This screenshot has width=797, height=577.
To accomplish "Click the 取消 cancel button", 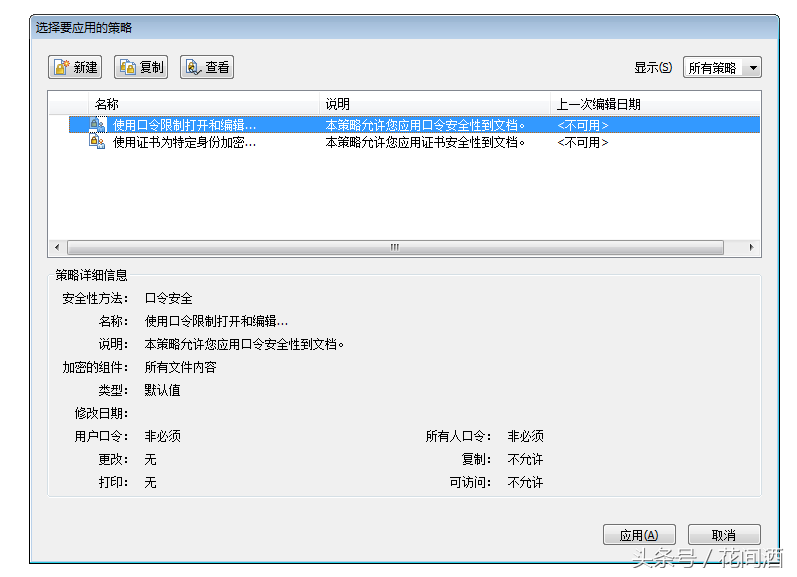I will pos(724,535).
